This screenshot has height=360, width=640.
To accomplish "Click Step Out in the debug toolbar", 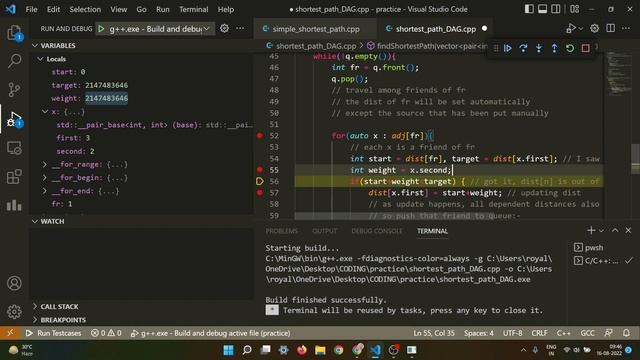I will pyautogui.click(x=554, y=48).
